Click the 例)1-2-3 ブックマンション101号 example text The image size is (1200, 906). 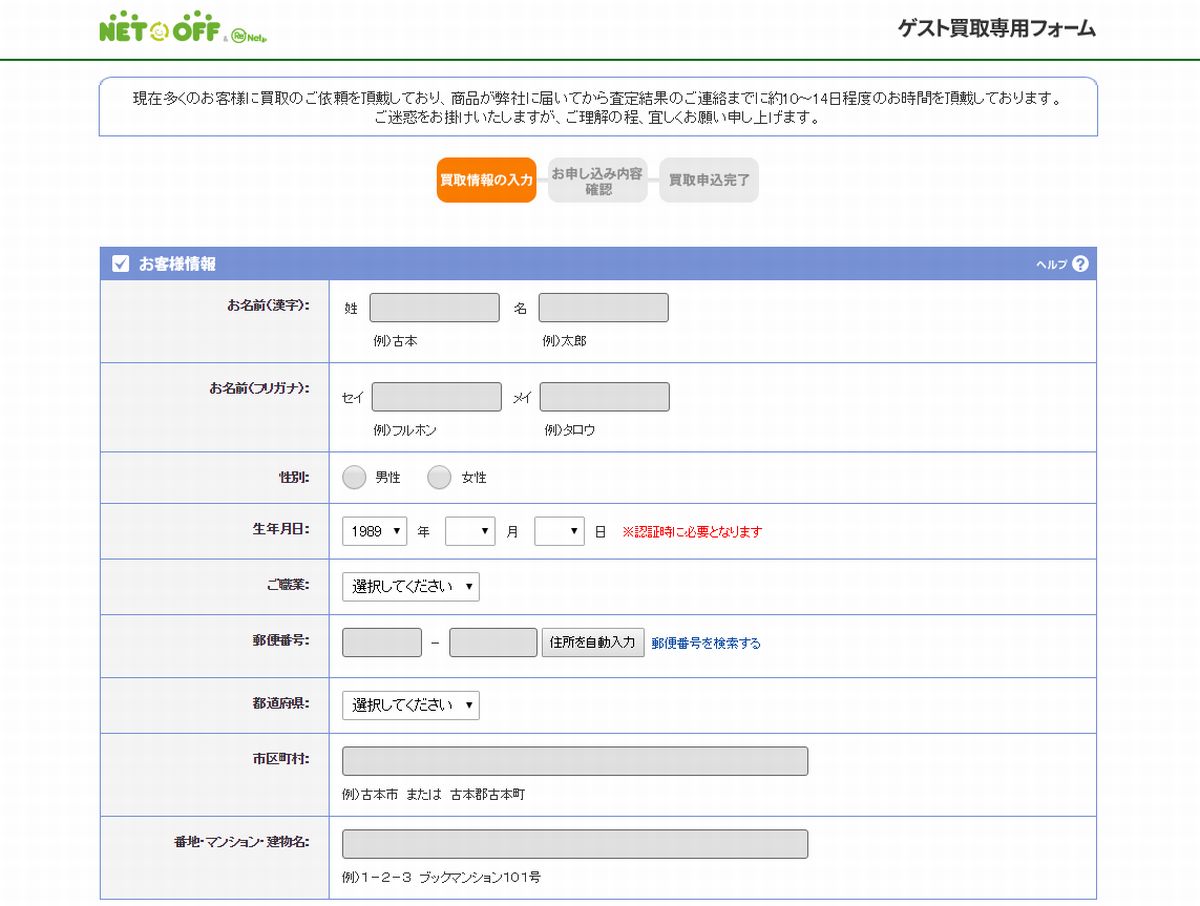click(441, 878)
